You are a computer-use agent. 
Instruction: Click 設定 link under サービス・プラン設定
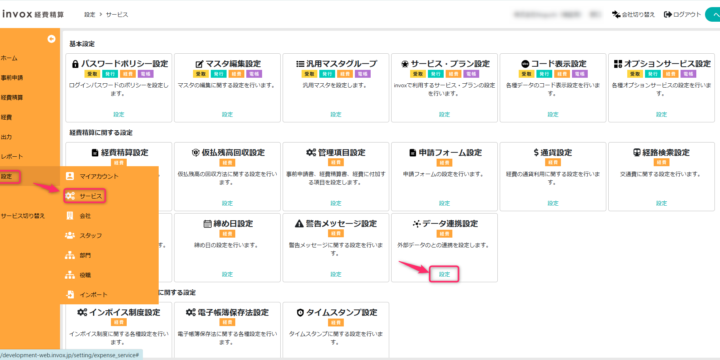point(444,114)
